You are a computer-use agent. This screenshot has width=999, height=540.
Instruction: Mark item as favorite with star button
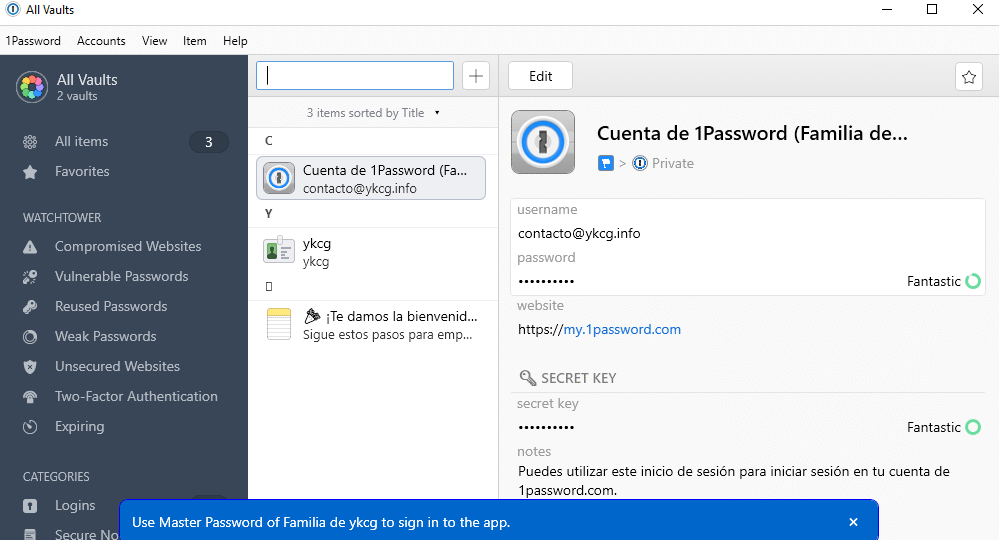pyautogui.click(x=968, y=77)
